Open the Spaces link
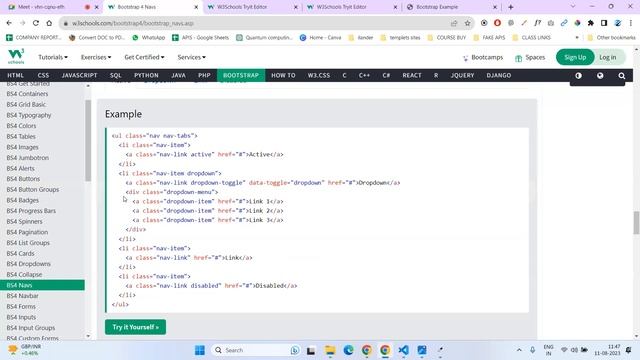The image size is (640, 360). [x=530, y=58]
